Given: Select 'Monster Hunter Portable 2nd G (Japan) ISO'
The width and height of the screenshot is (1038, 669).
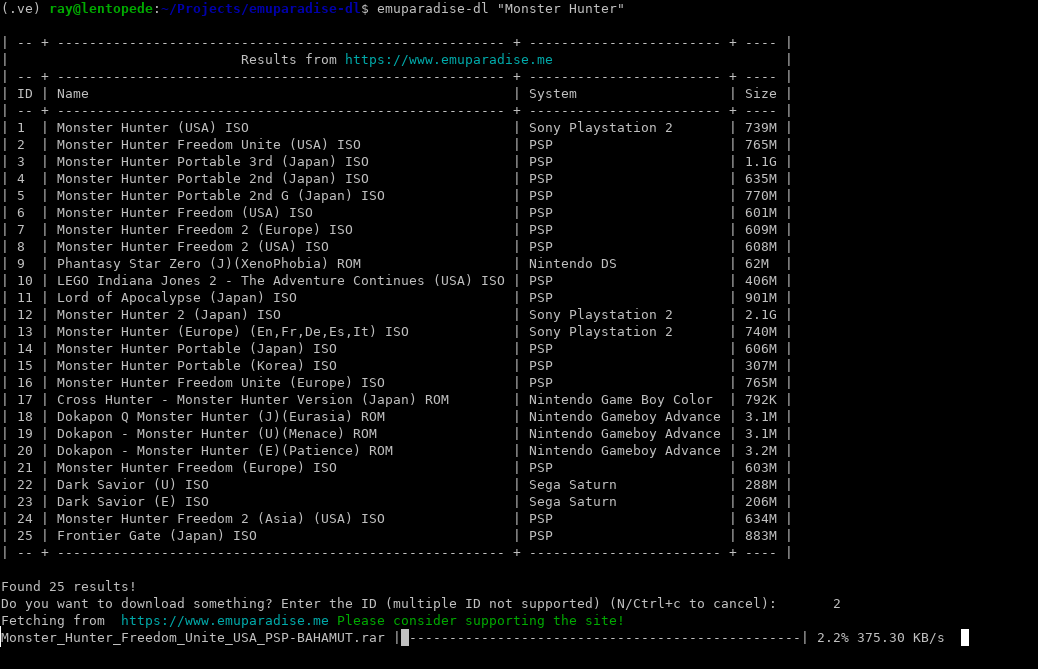Looking at the screenshot, I should click(220, 196).
